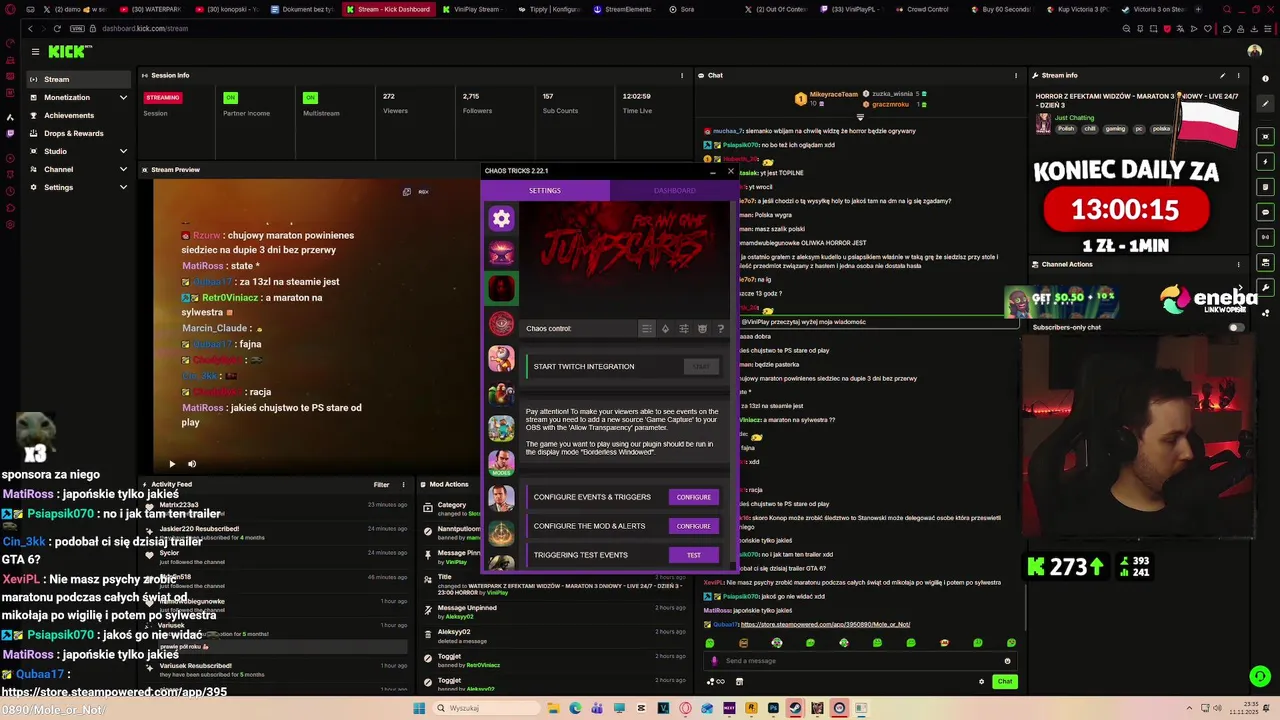The width and height of the screenshot is (1280, 720).
Task: Select the highlighted red horror game icon
Action: 501,288
